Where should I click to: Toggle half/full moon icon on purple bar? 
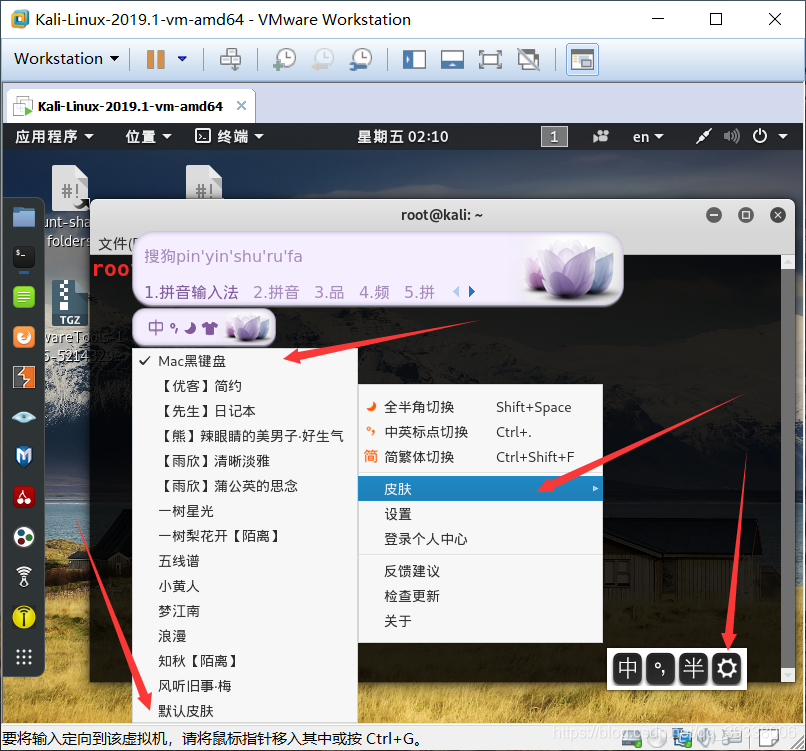191,327
